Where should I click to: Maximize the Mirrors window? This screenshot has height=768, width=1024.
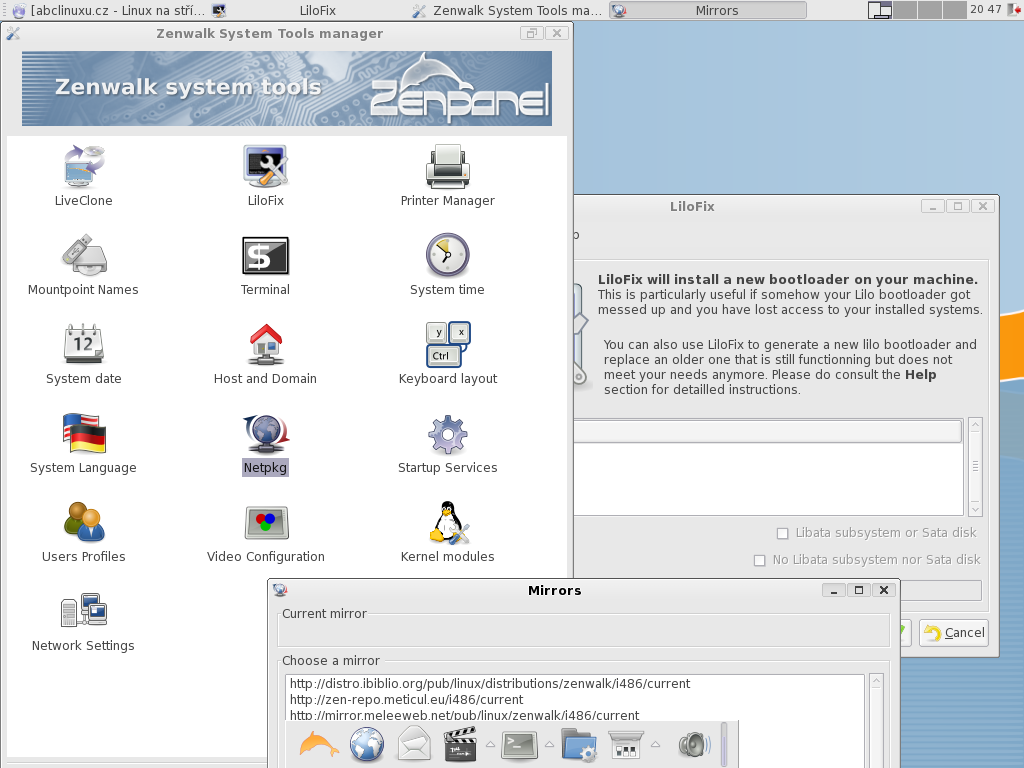tap(859, 590)
